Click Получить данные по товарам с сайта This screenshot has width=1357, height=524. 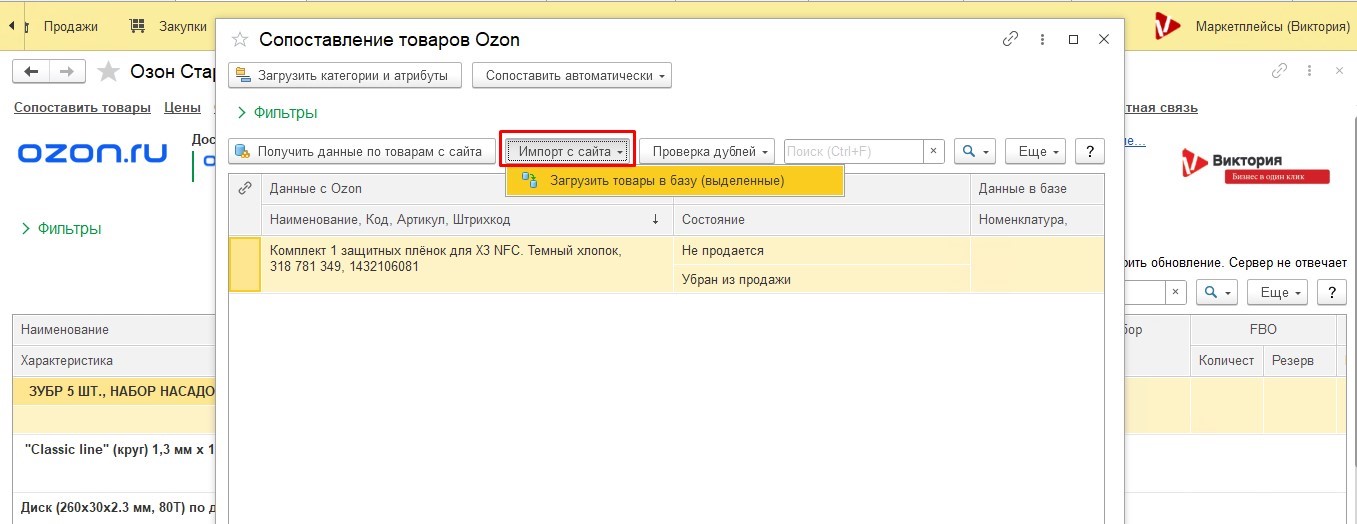point(362,151)
